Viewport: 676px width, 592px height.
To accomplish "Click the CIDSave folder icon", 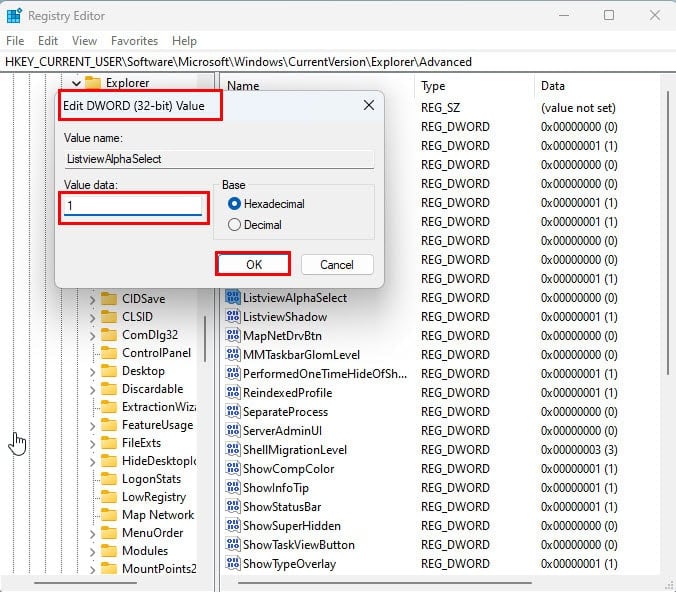I will [x=109, y=298].
